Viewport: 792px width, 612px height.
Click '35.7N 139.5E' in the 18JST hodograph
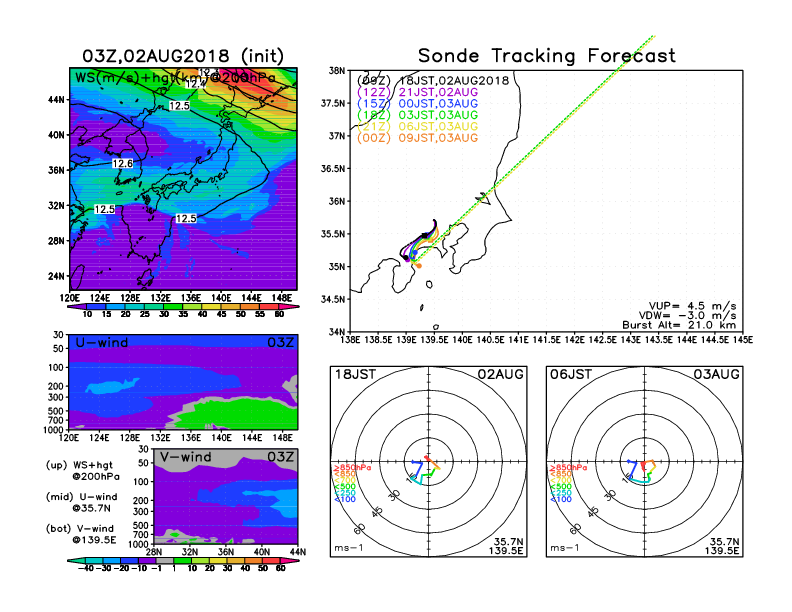pyautogui.click(x=506, y=546)
